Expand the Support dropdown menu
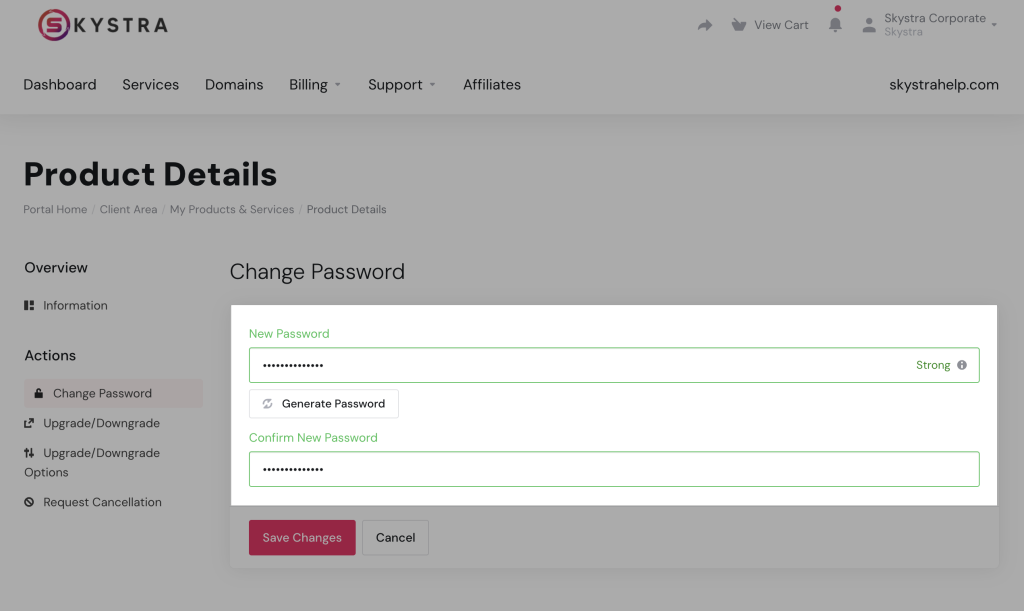The image size is (1024, 611). coord(402,85)
